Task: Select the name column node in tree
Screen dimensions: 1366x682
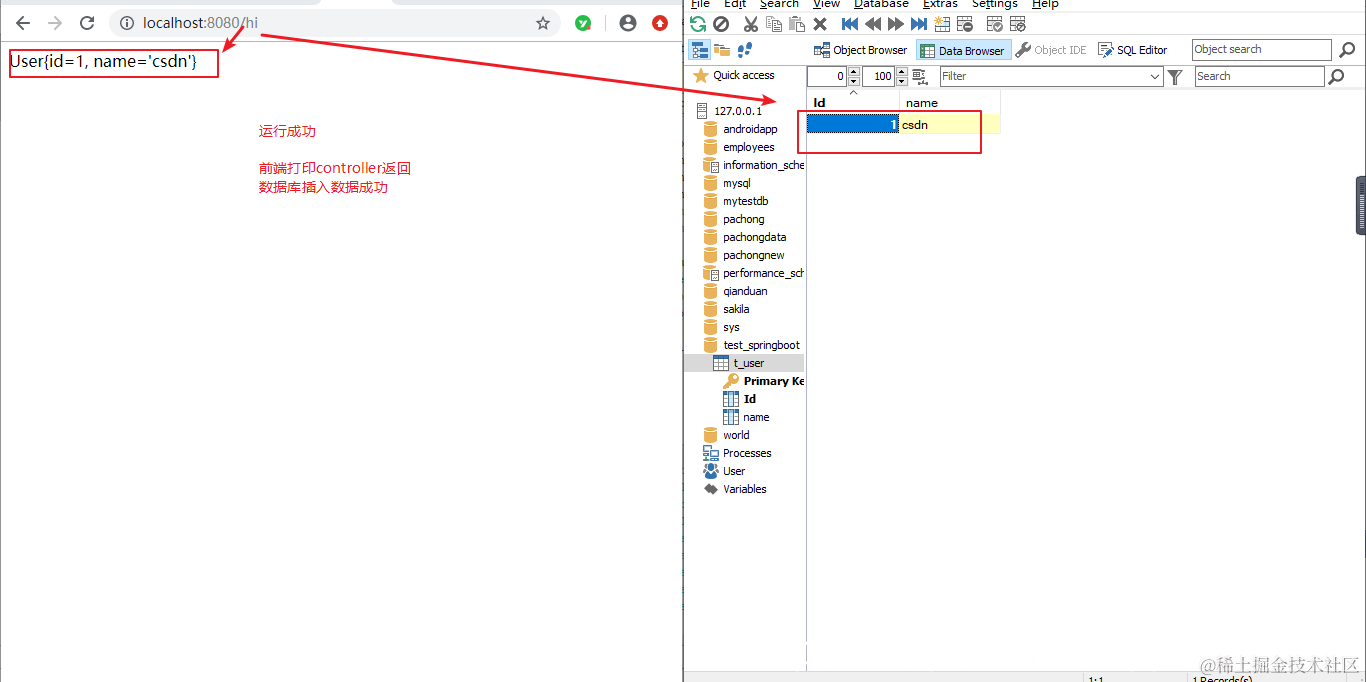Action: point(756,417)
